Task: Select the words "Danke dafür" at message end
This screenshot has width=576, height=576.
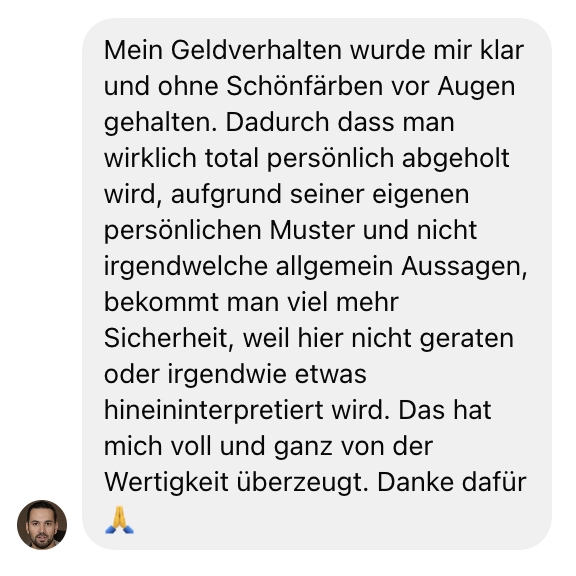Action: coord(452,482)
